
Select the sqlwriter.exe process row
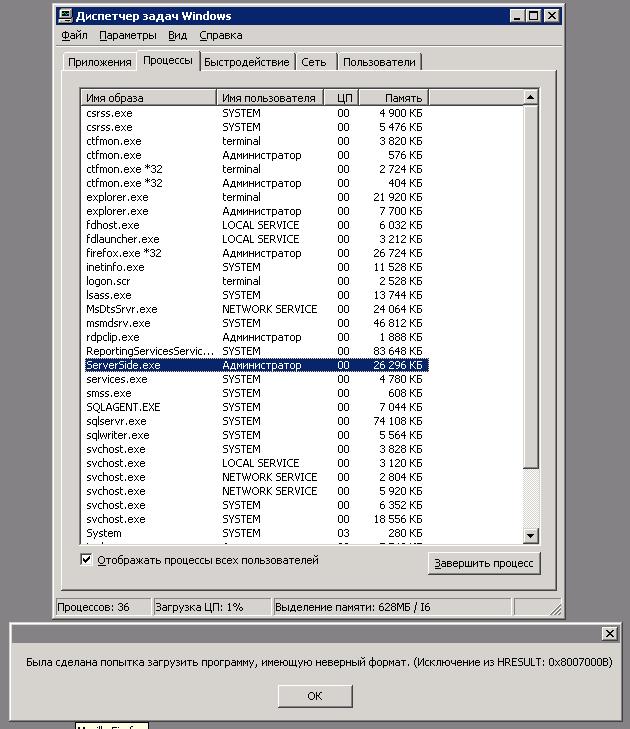(256, 435)
